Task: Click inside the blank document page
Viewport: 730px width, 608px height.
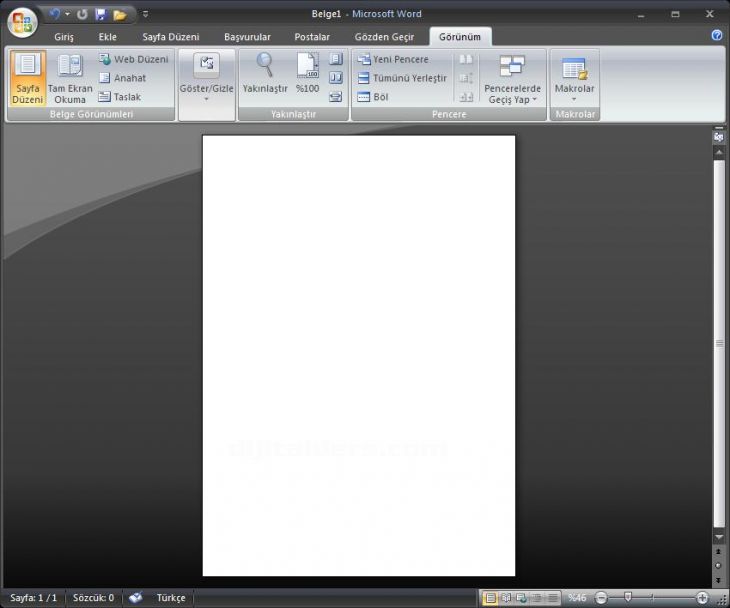Action: [358, 356]
